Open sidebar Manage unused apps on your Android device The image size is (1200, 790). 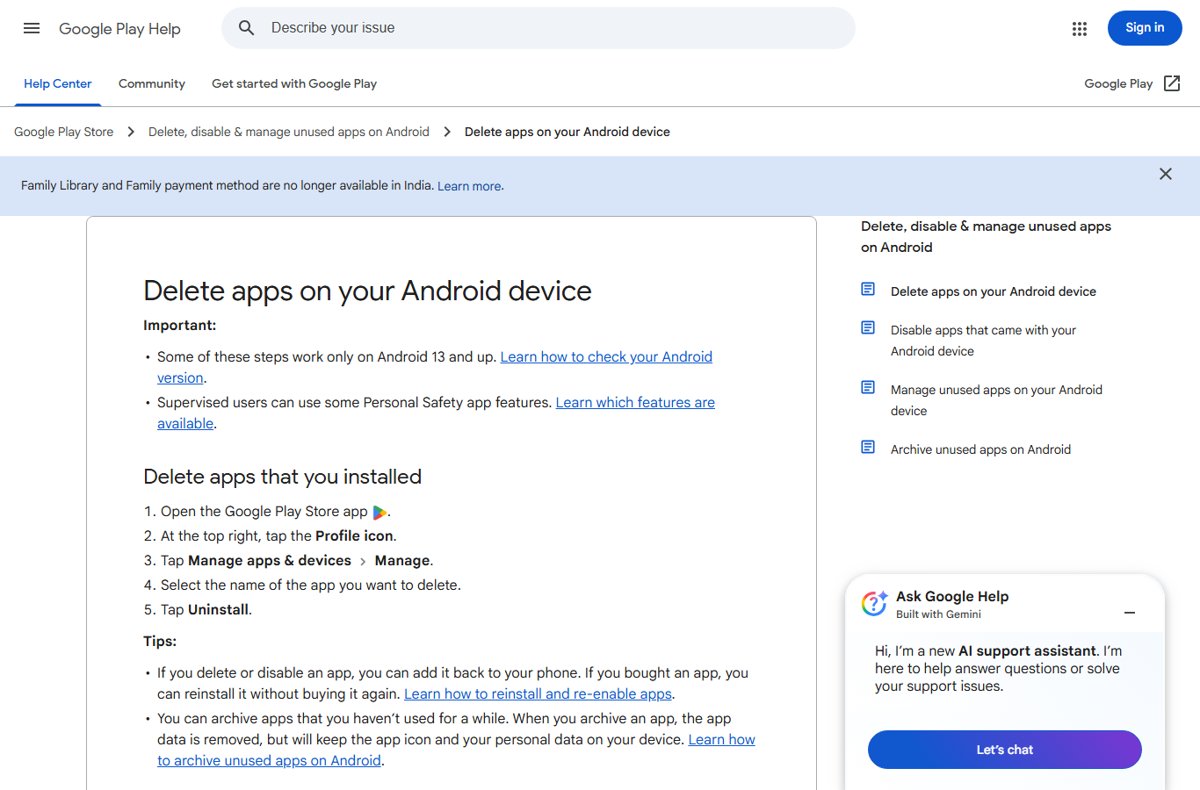[x=996, y=400]
